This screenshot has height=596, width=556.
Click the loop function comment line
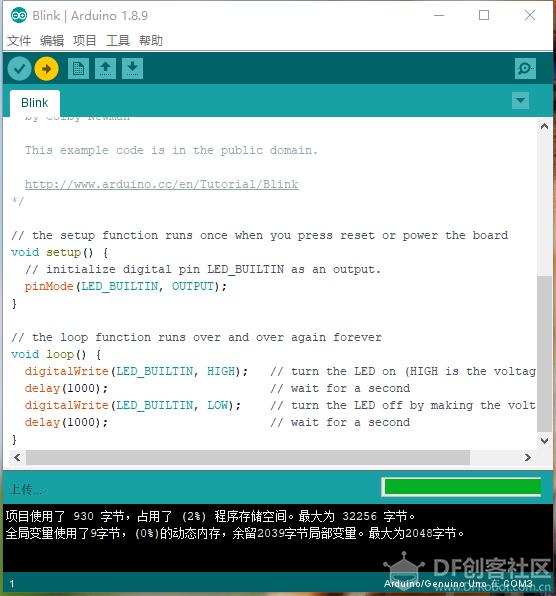pos(196,338)
